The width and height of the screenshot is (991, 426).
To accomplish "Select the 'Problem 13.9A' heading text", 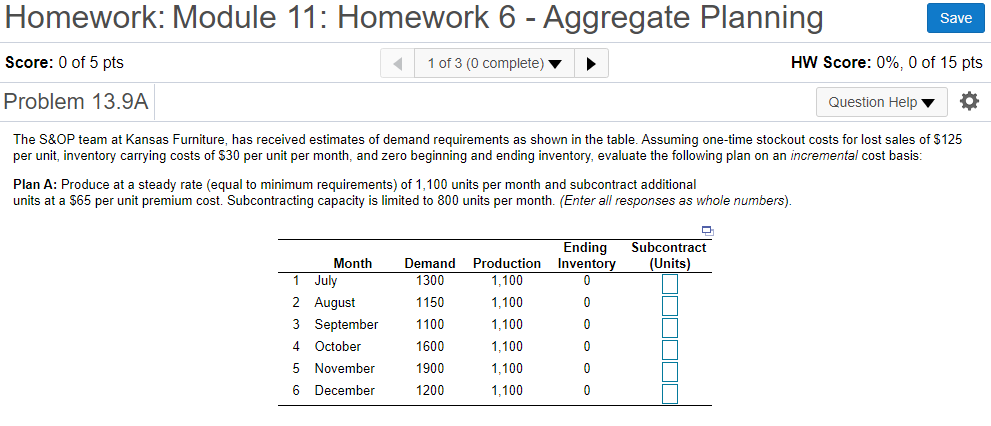I will pos(76,102).
